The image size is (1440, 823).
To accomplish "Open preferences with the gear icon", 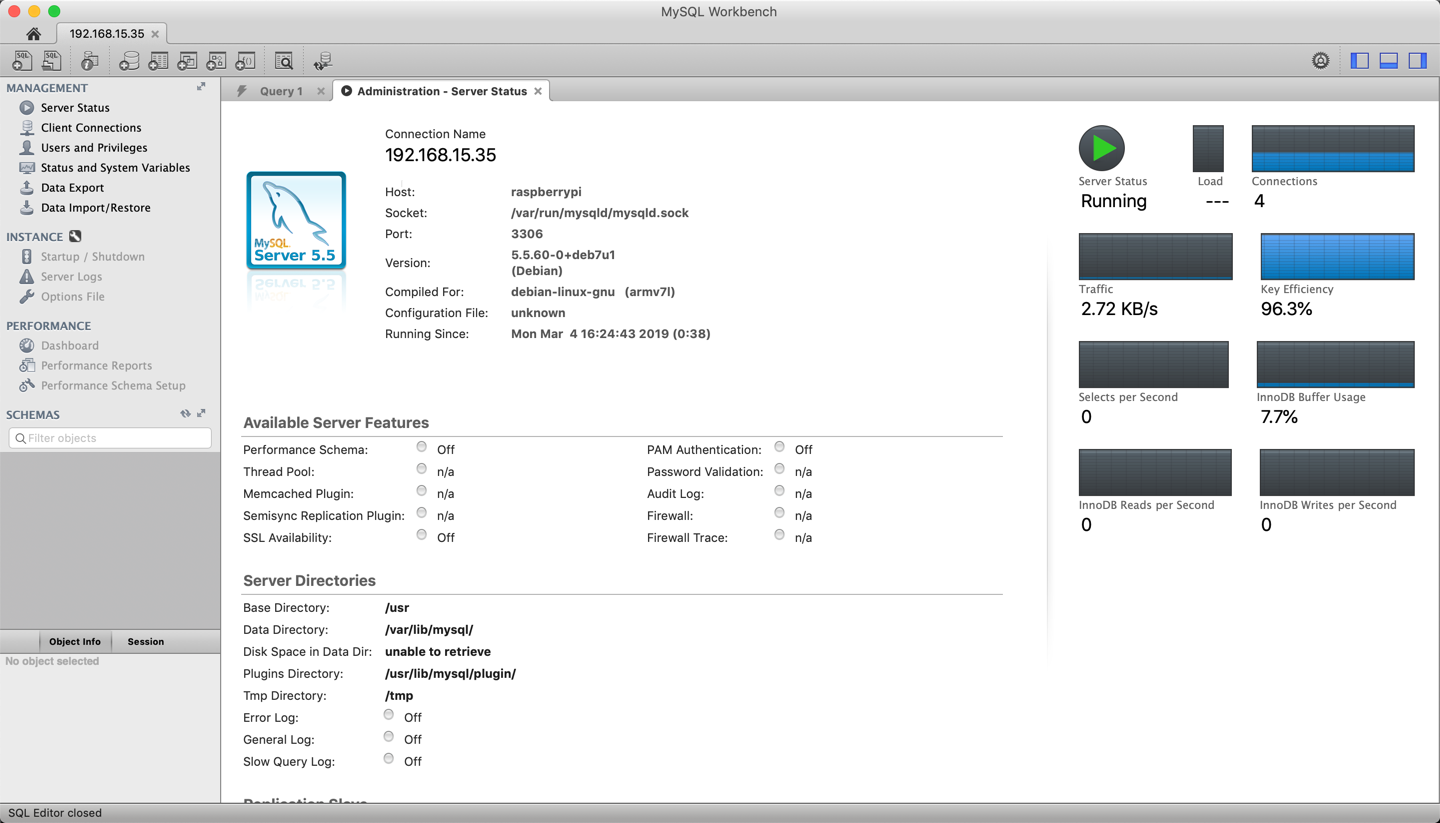I will click(1321, 61).
